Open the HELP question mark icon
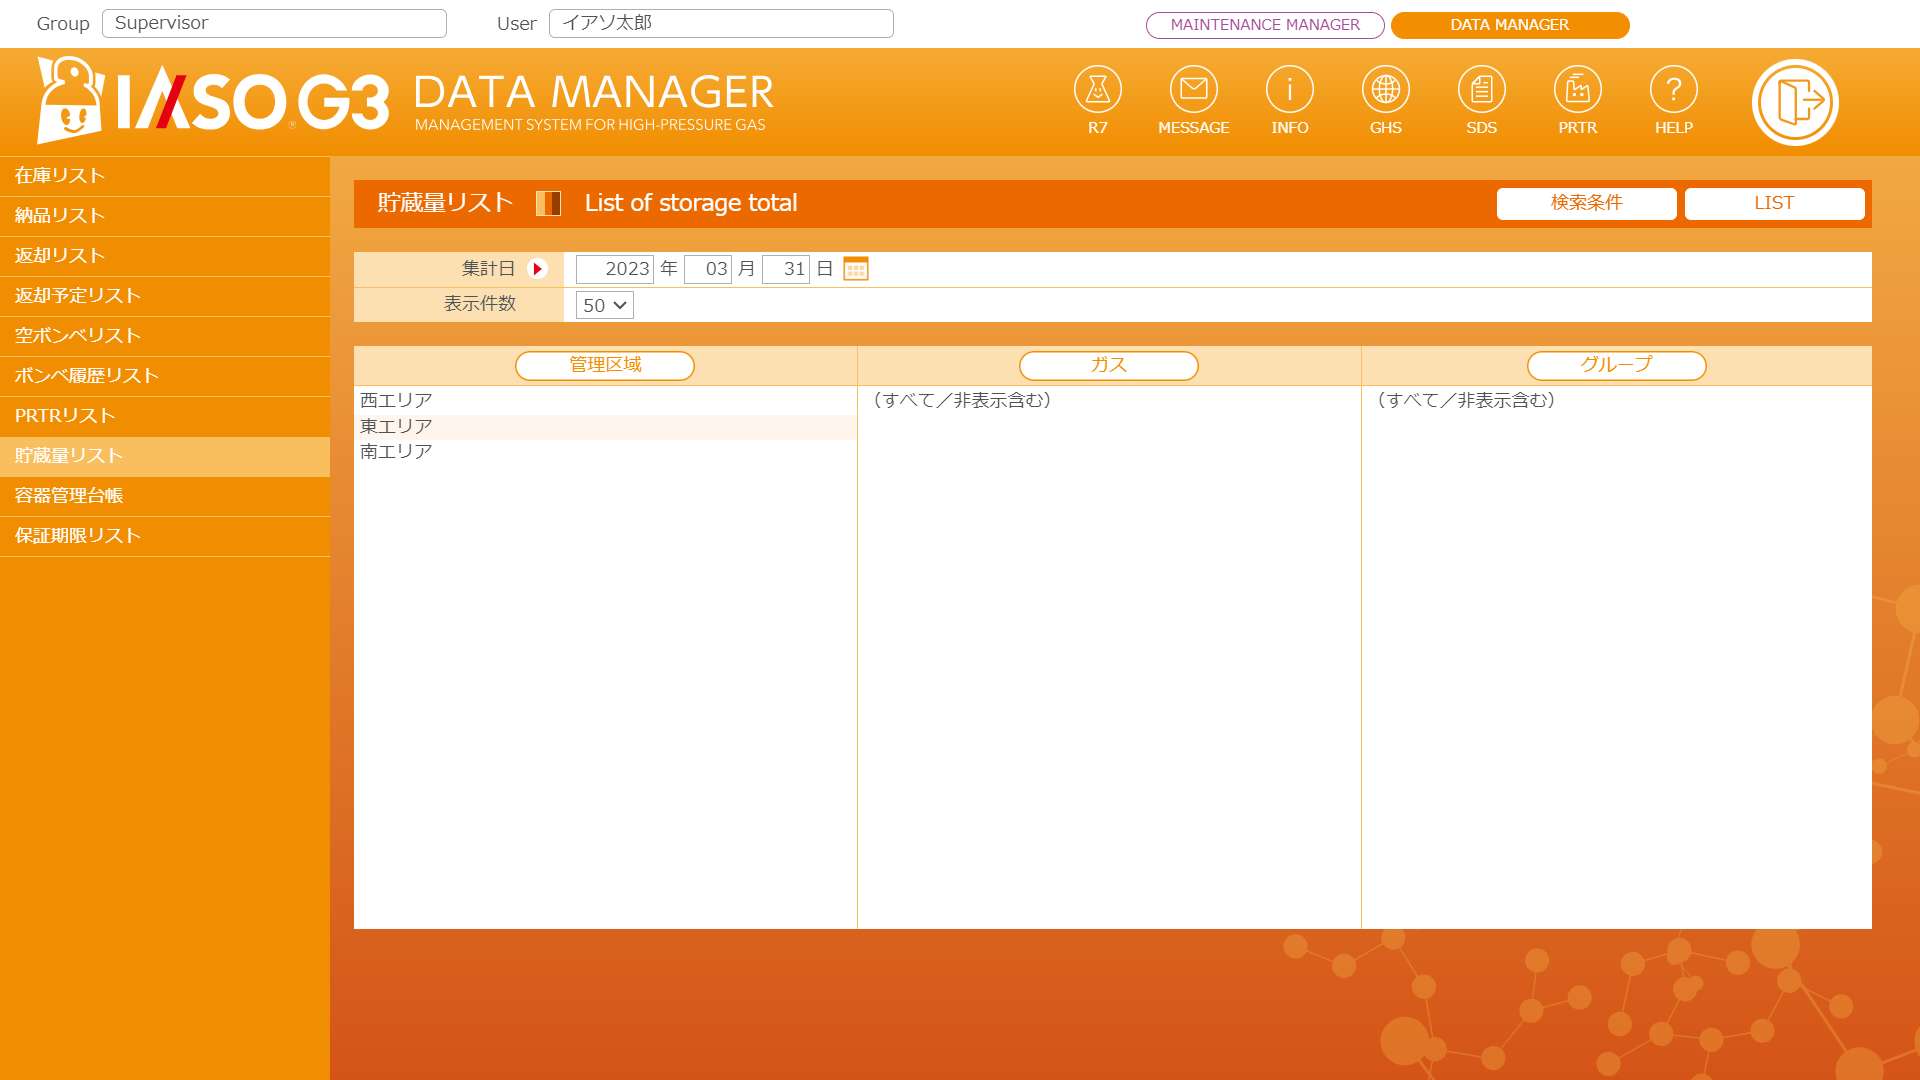 coord(1673,91)
